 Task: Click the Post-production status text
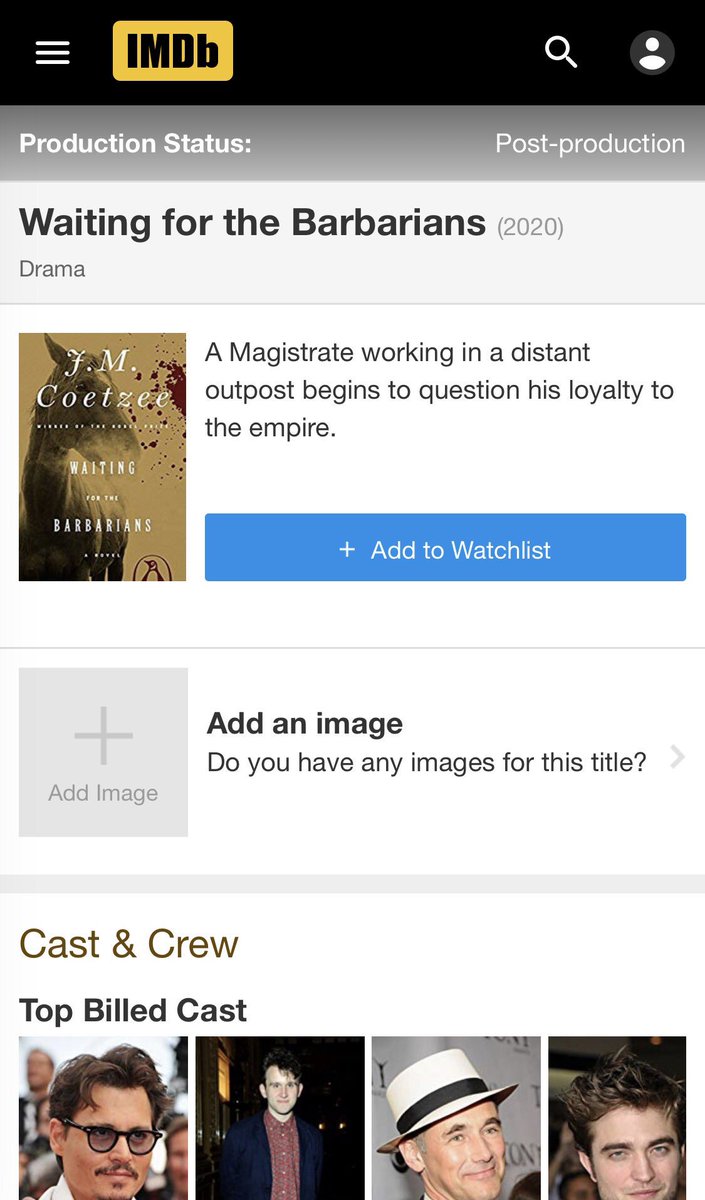tap(590, 143)
